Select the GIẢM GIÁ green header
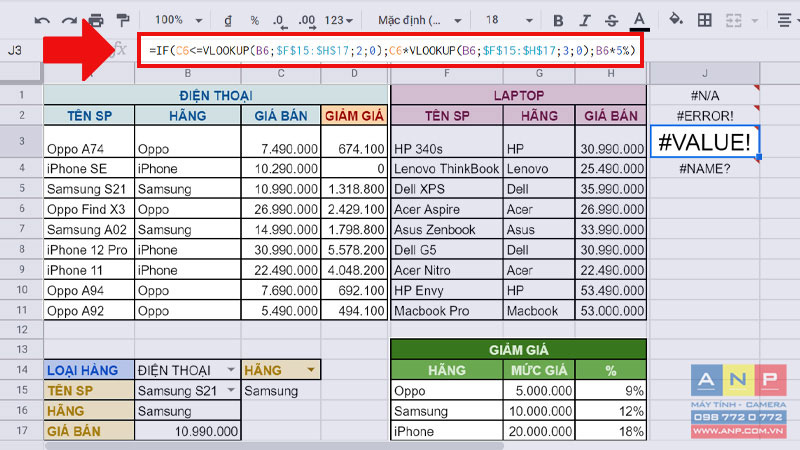The image size is (800, 450). click(518, 349)
